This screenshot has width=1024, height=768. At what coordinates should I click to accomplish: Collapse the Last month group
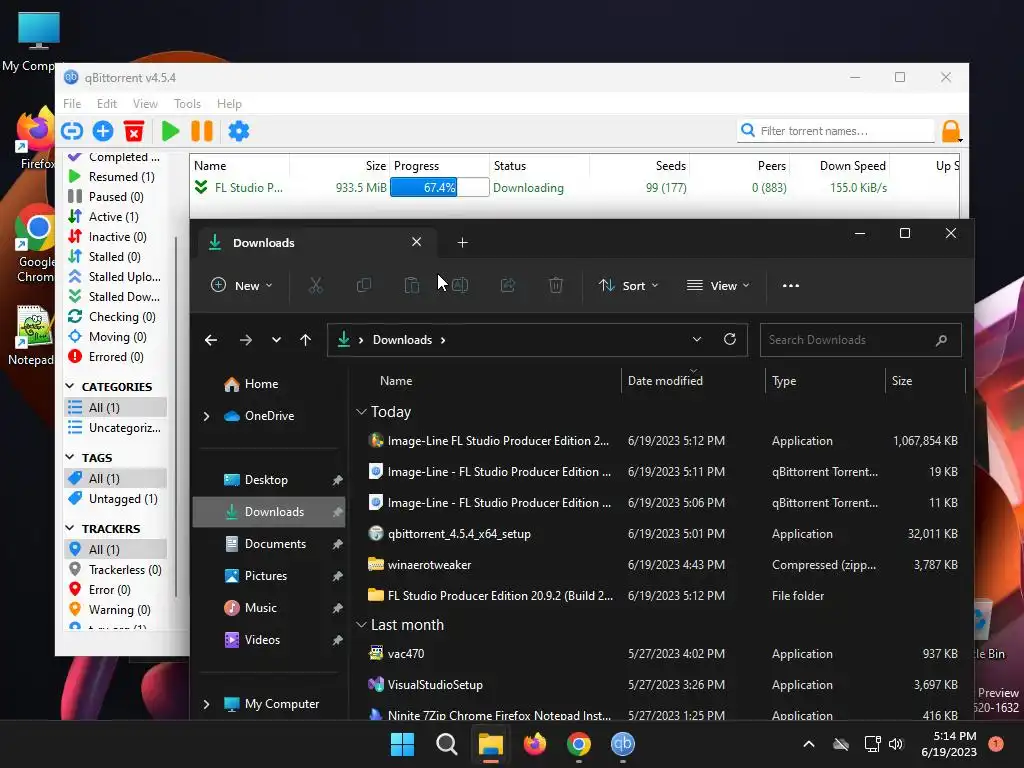(361, 625)
